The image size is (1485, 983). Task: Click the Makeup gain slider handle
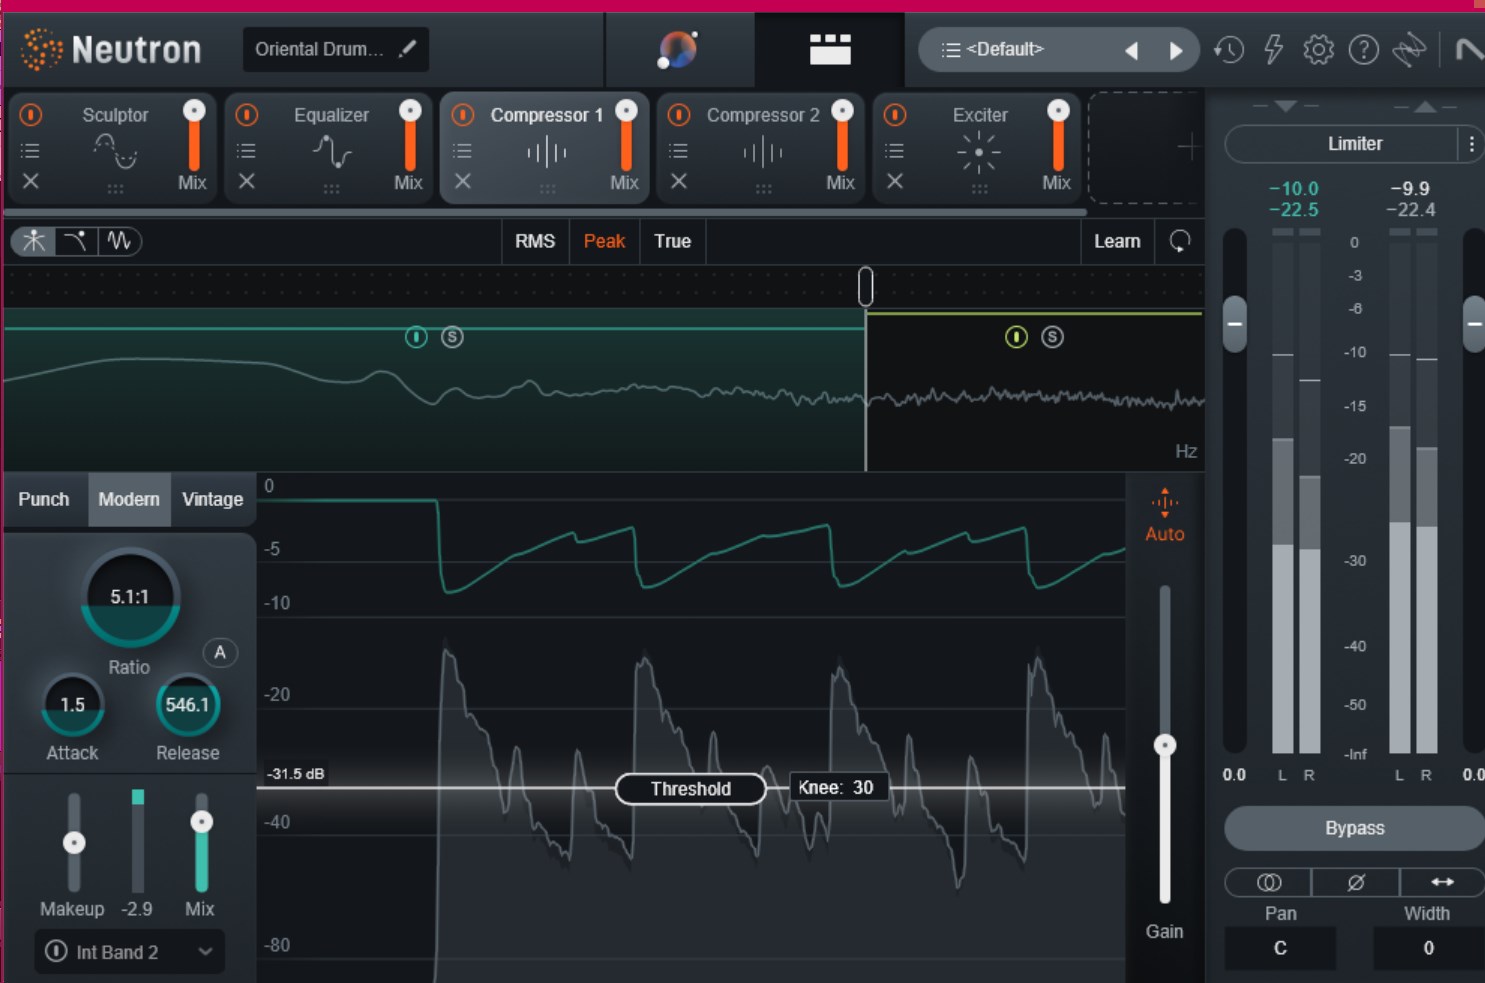pyautogui.click(x=74, y=842)
